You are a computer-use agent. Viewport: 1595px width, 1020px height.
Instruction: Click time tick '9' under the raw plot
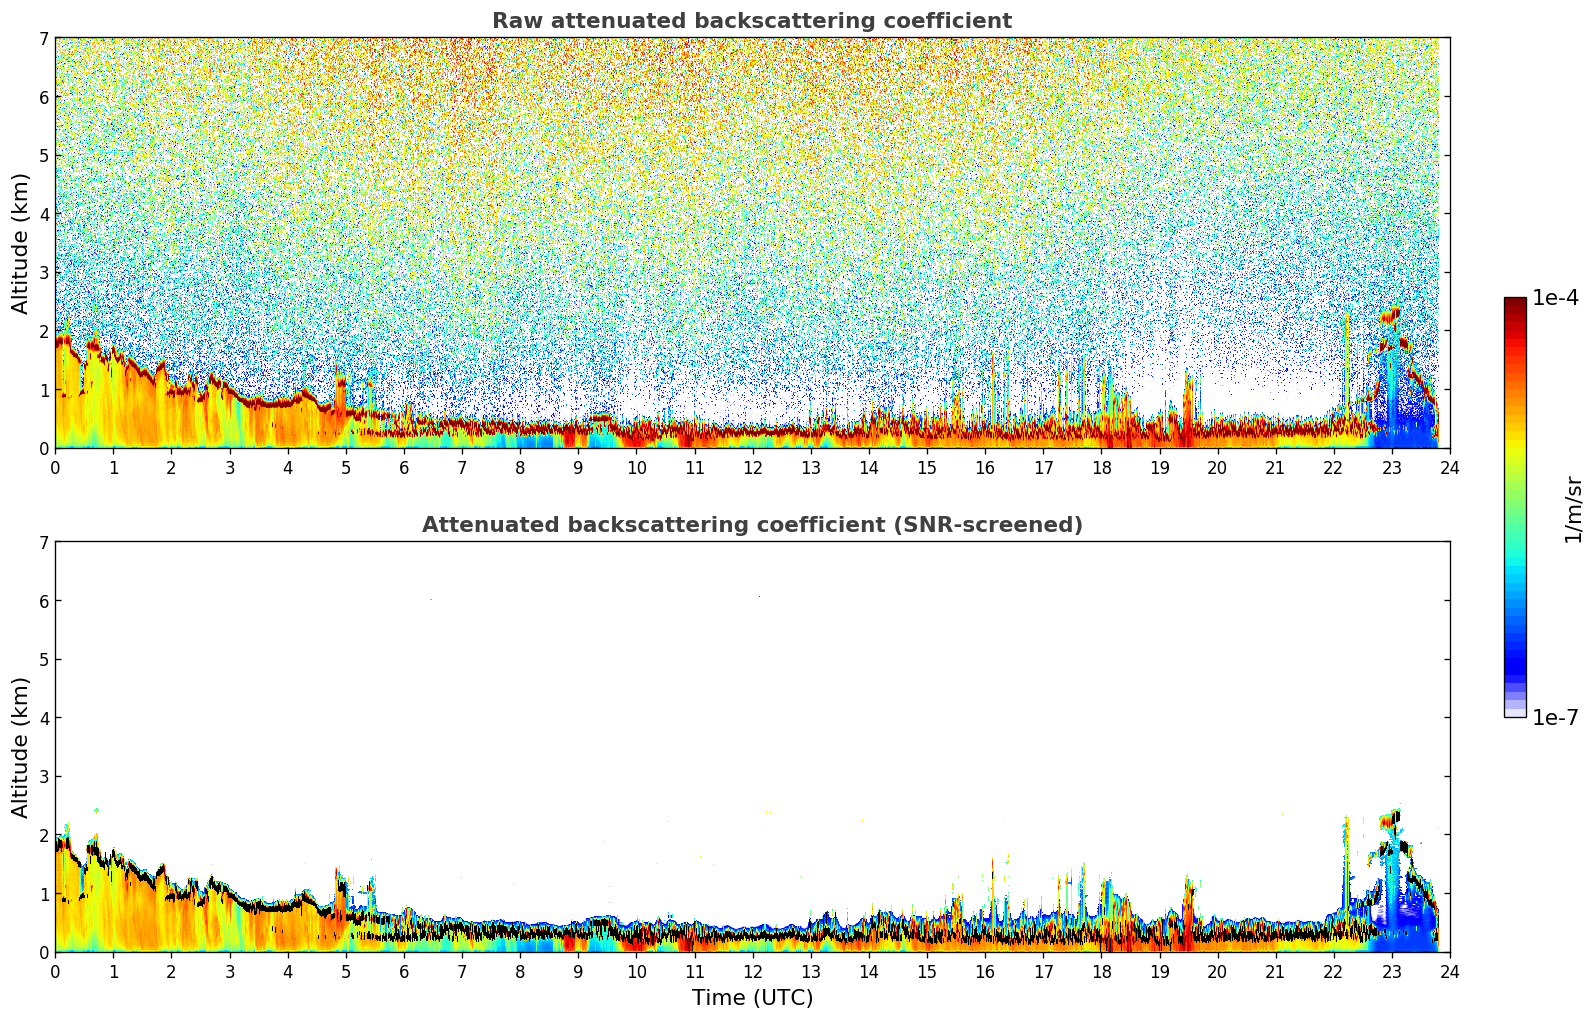[578, 468]
